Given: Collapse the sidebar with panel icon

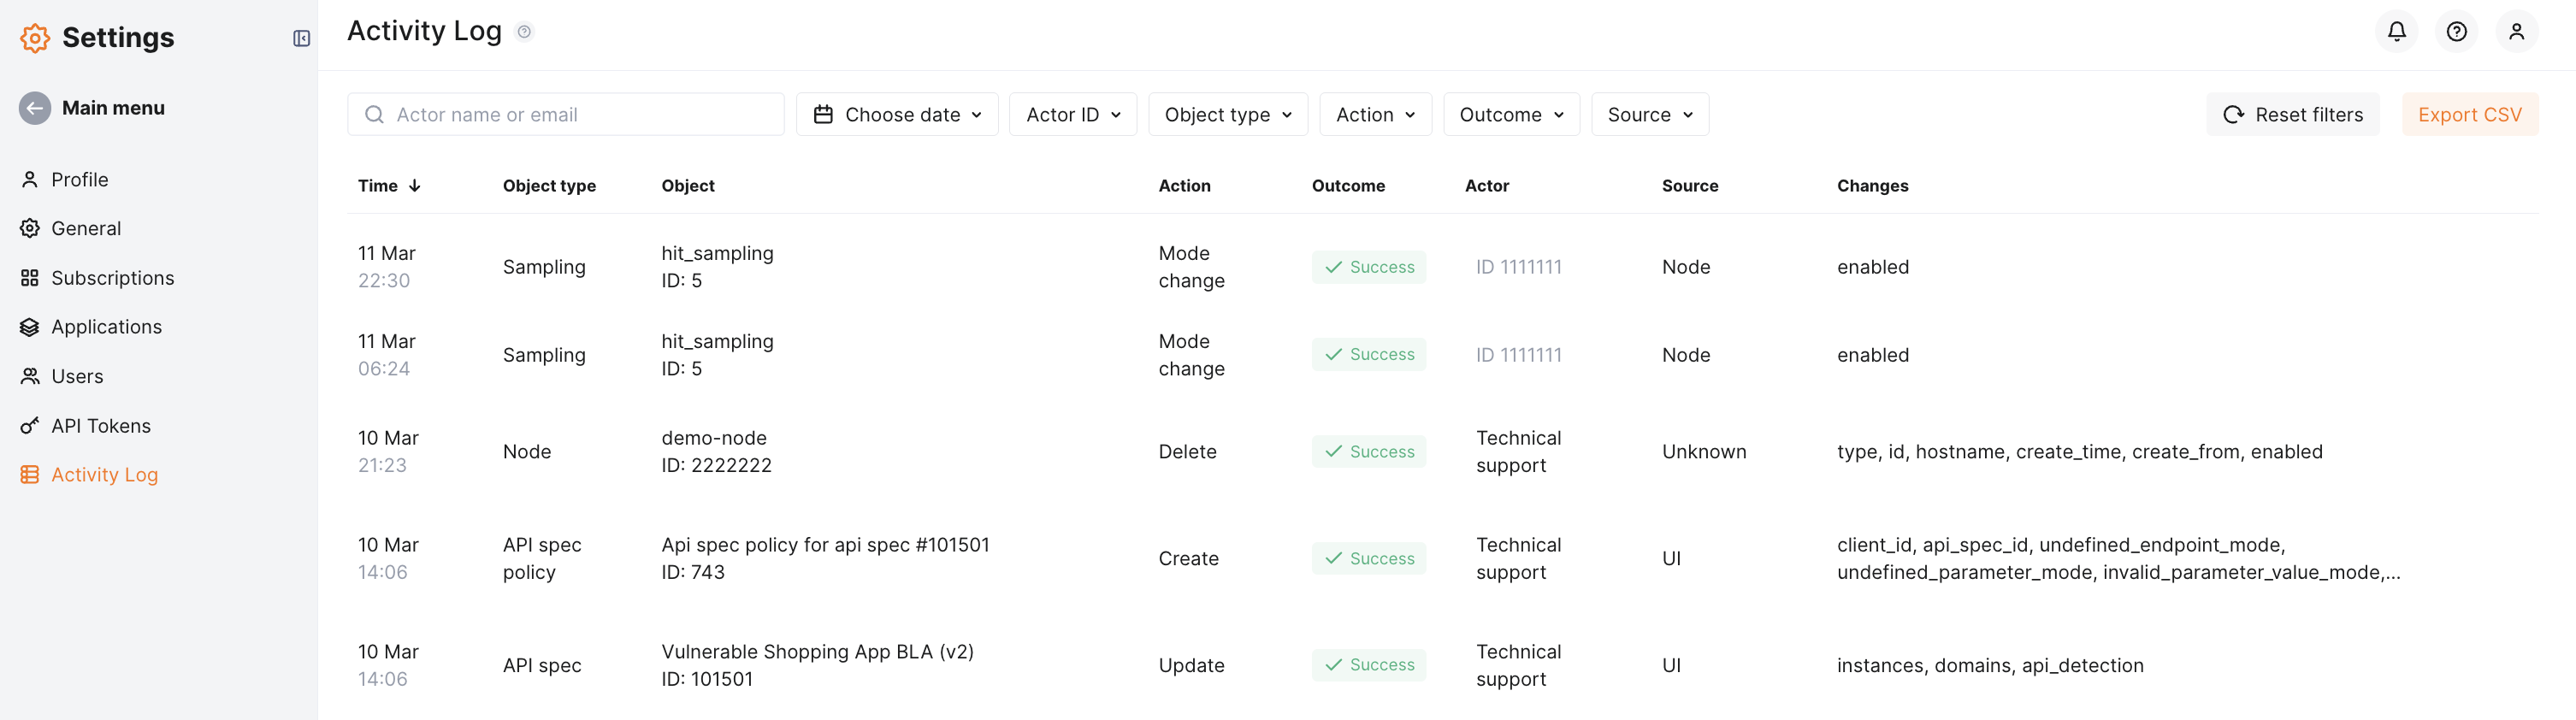Looking at the screenshot, I should pyautogui.click(x=301, y=38).
